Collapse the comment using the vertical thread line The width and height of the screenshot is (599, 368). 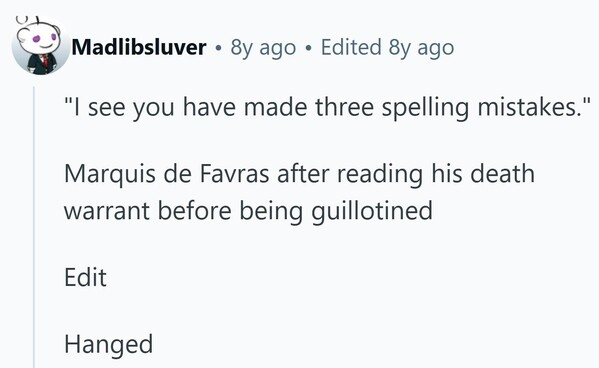34,227
